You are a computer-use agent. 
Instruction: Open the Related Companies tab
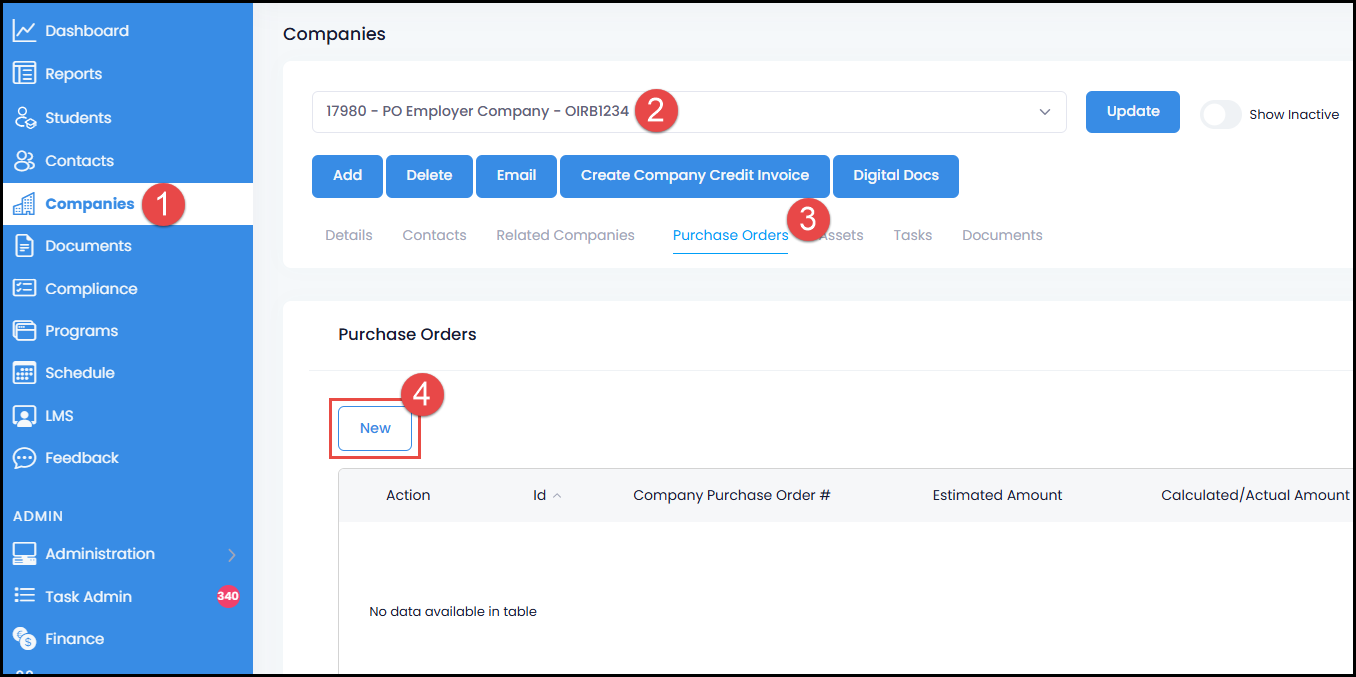[565, 235]
